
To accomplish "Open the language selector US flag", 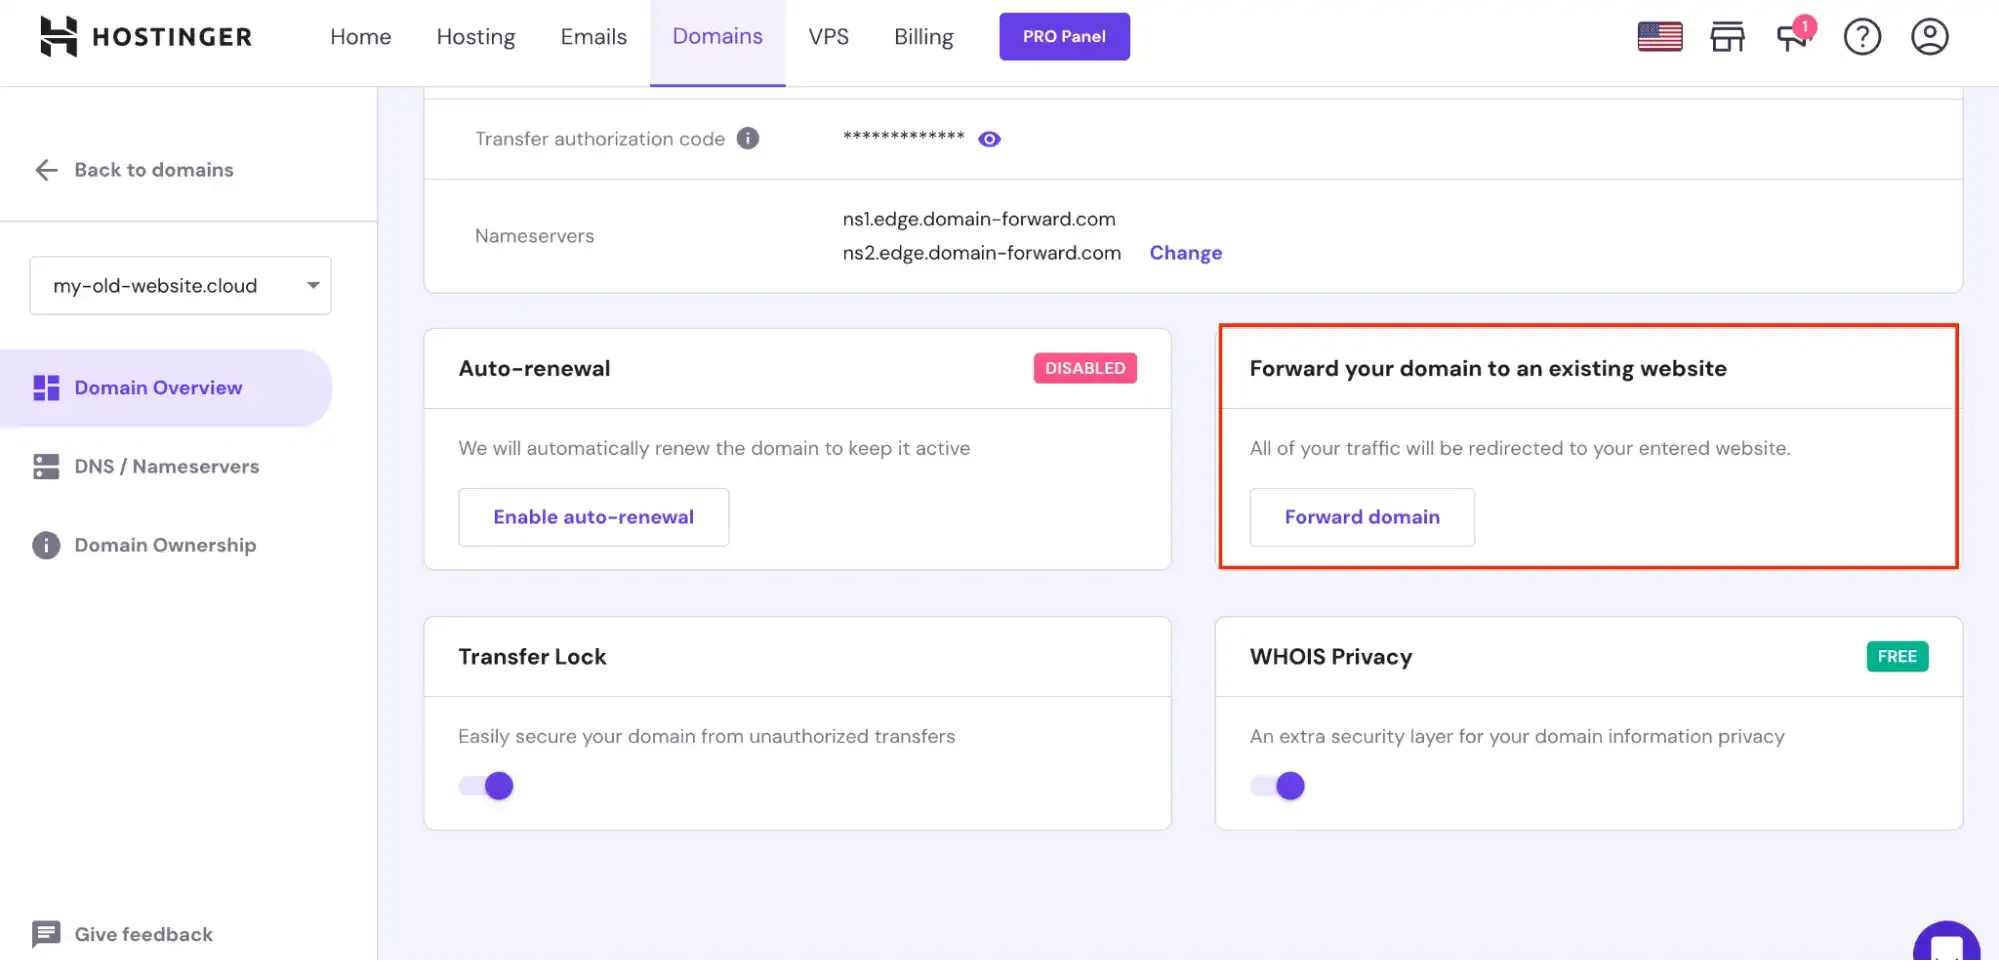I will 1660,36.
